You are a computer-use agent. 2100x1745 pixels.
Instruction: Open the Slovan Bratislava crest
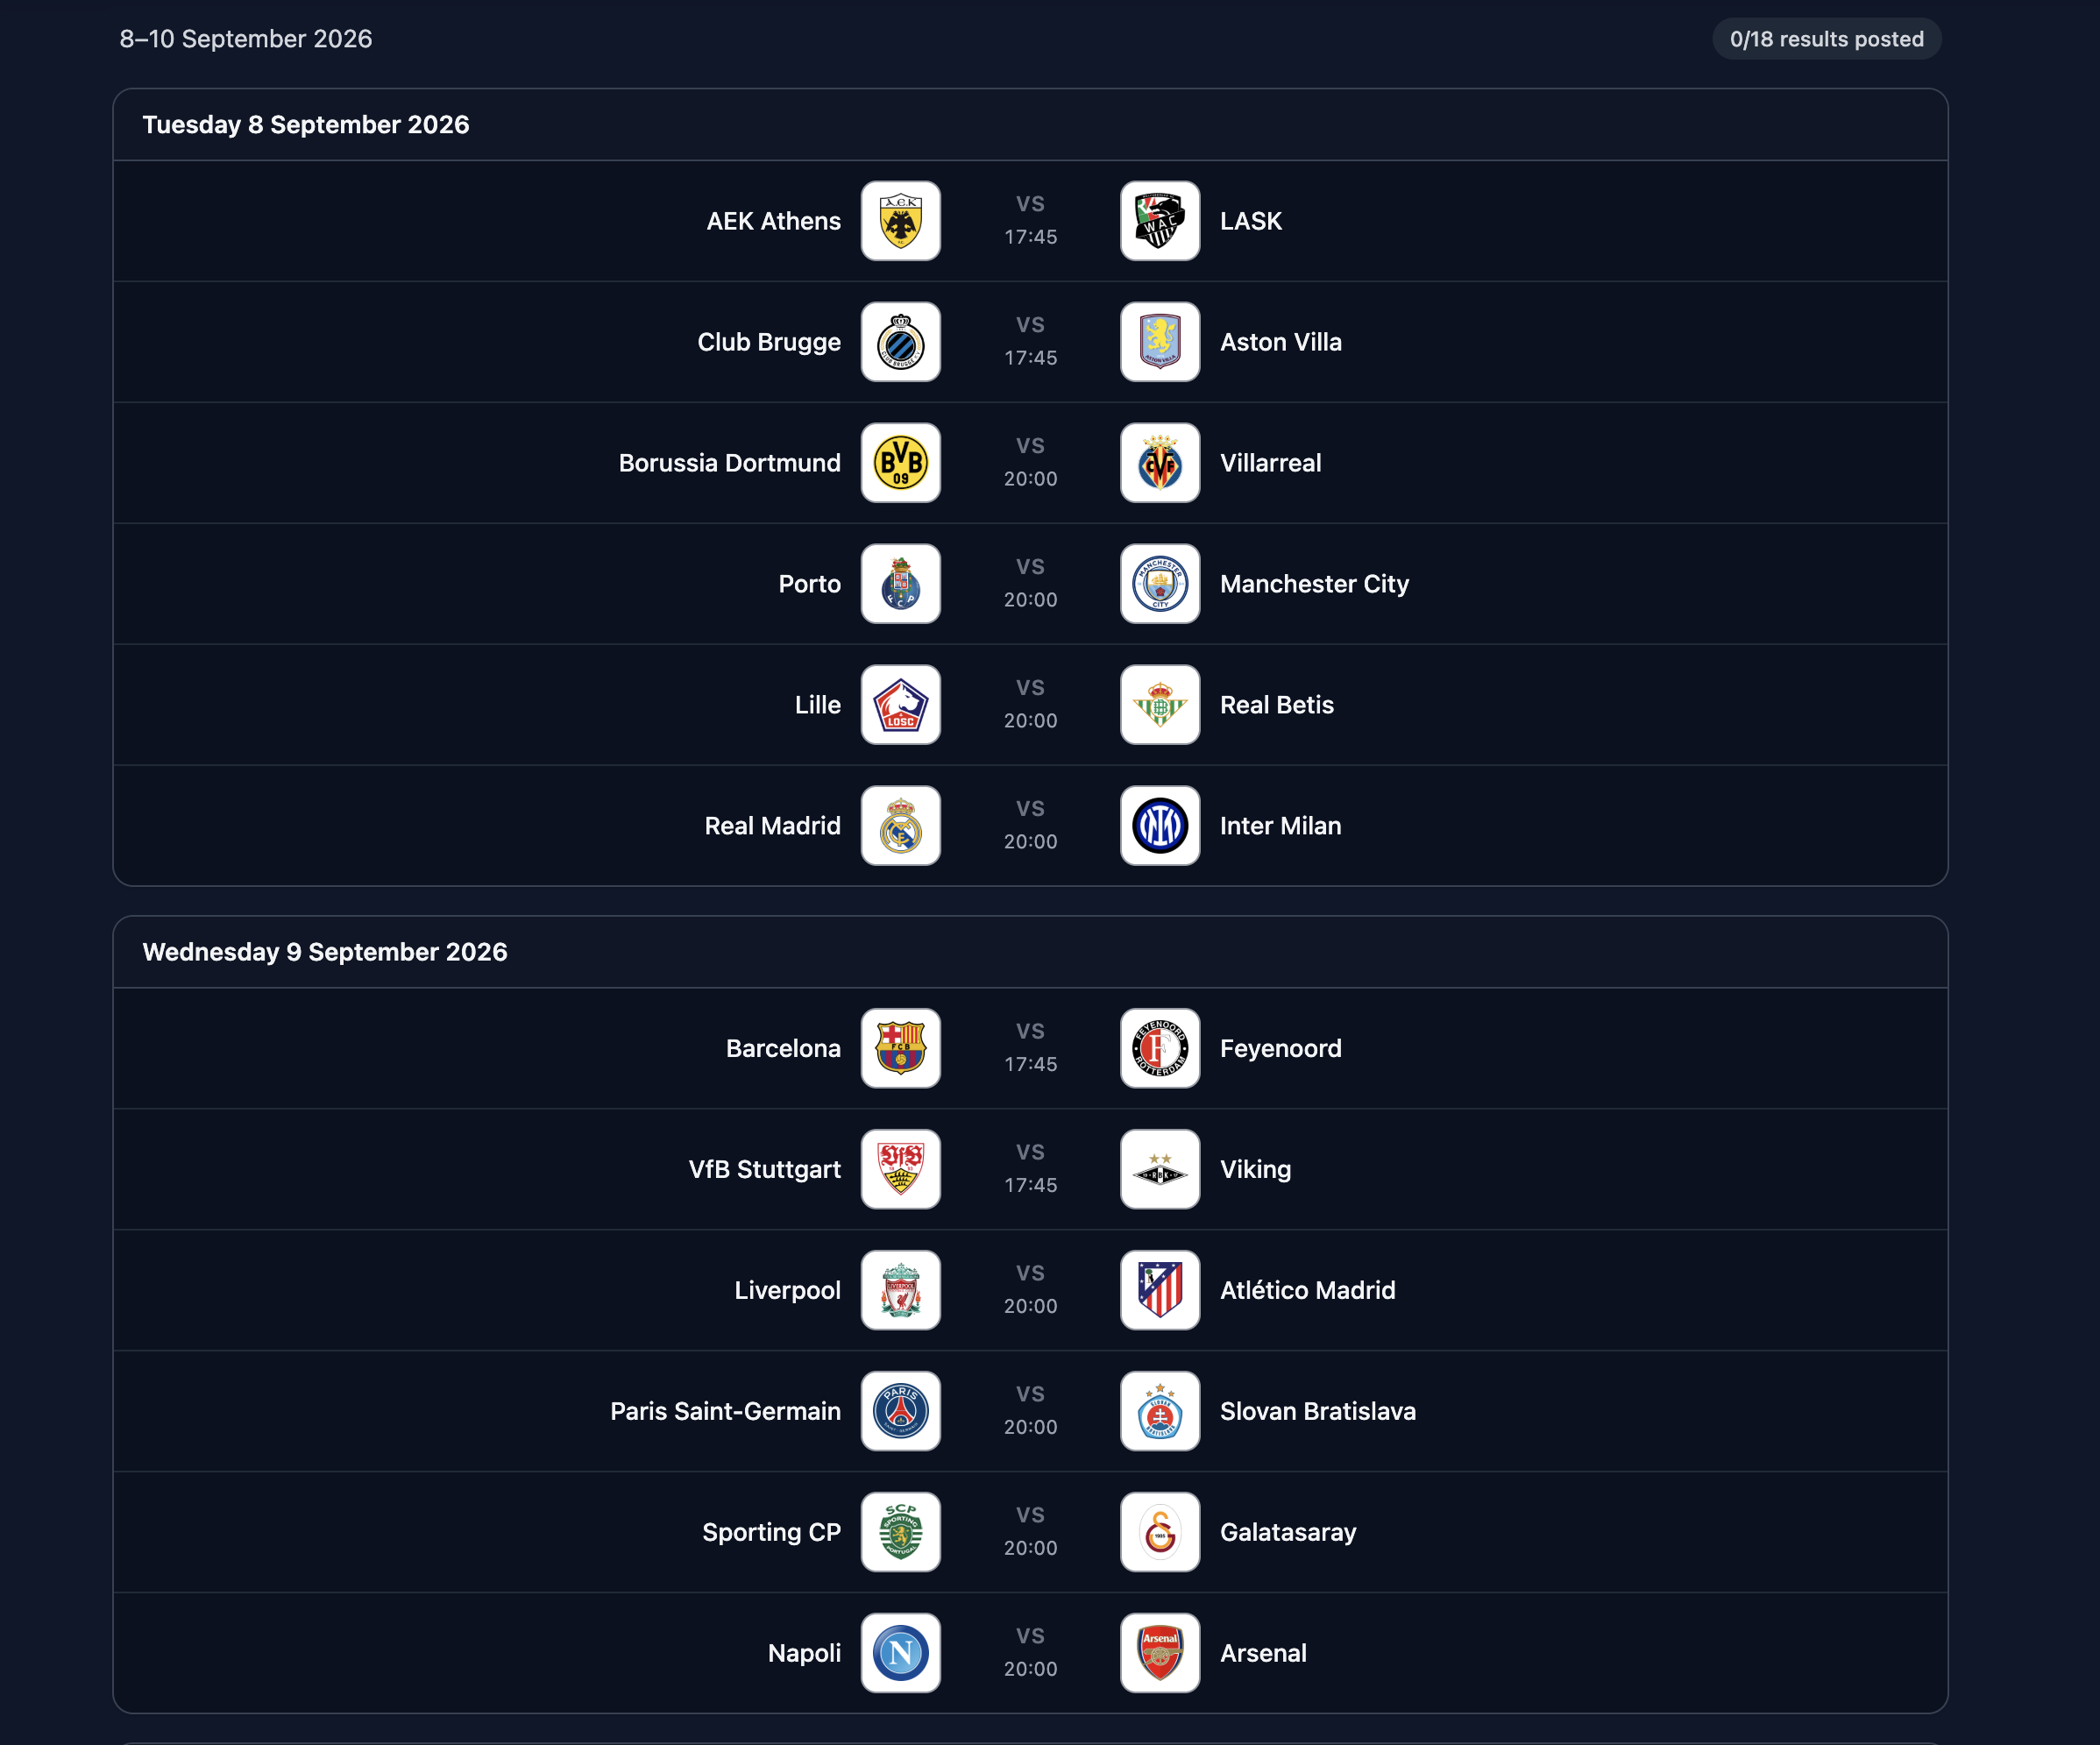(1160, 1411)
